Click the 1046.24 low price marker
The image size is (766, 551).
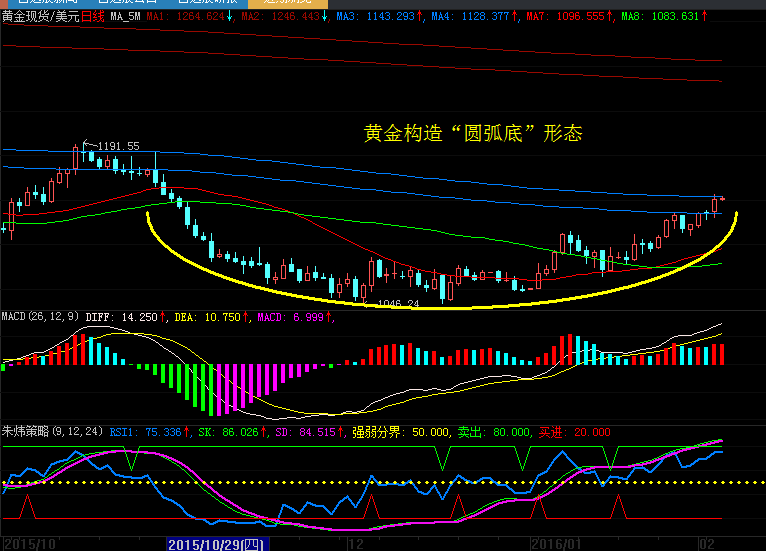coord(397,301)
